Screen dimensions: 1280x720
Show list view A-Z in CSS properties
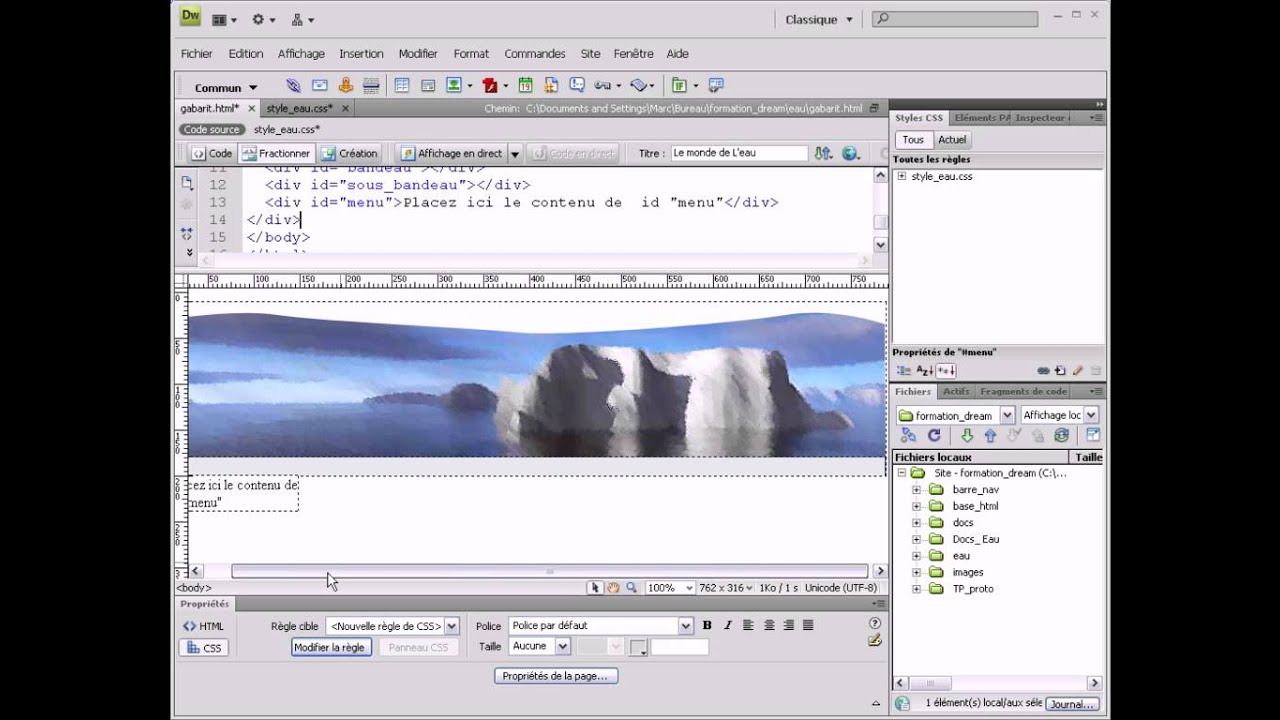point(925,371)
